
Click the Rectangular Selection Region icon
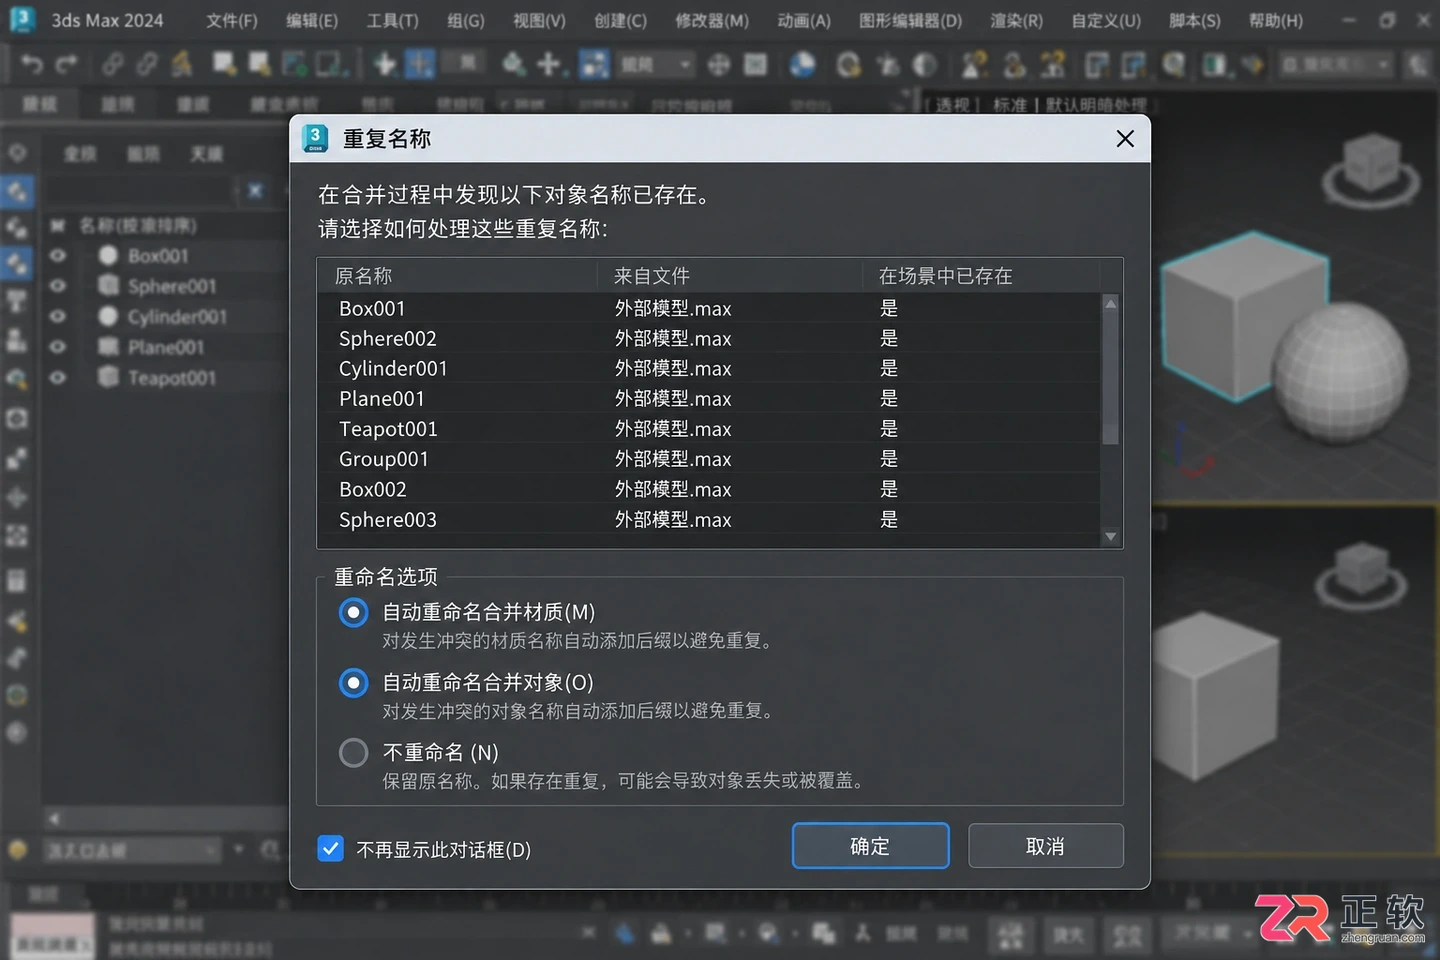(295, 65)
